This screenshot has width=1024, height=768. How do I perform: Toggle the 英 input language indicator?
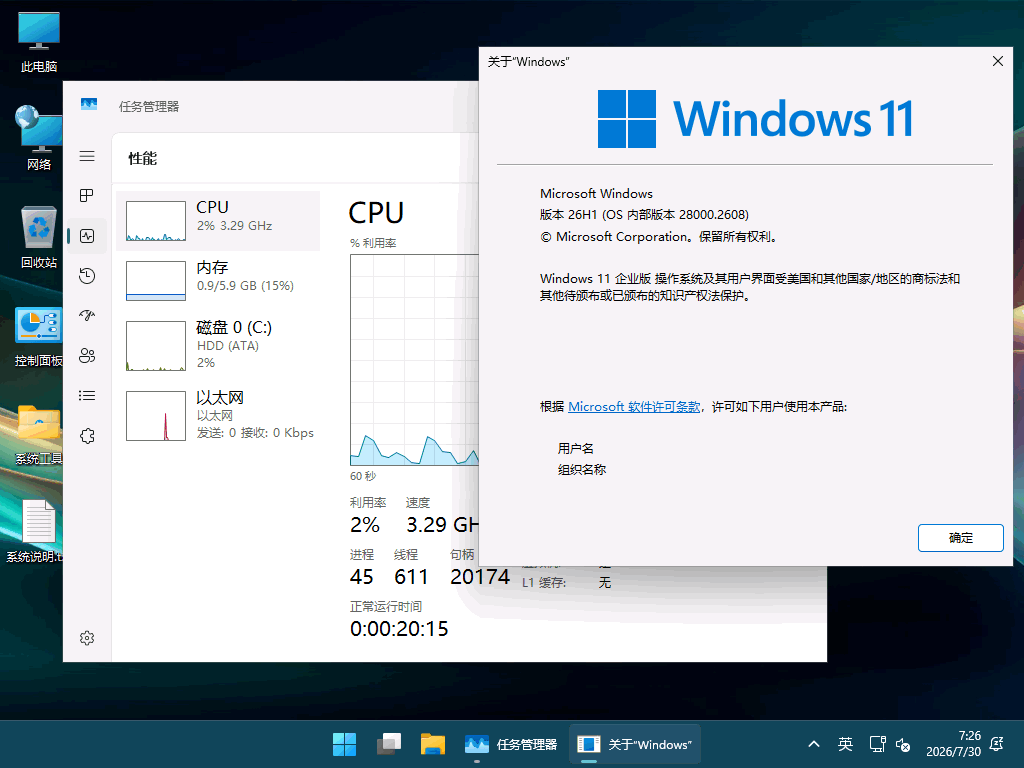(845, 744)
